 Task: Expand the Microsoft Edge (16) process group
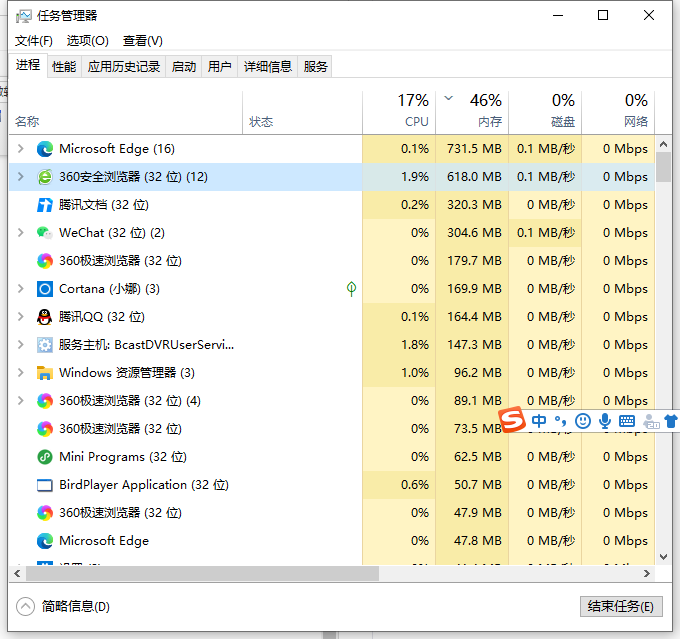click(x=21, y=149)
